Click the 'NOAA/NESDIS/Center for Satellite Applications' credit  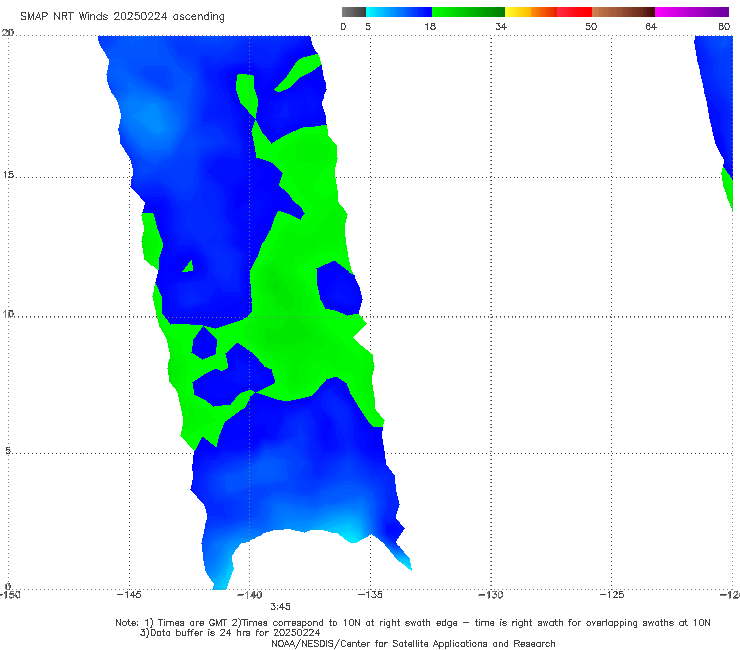pyautogui.click(x=413, y=644)
